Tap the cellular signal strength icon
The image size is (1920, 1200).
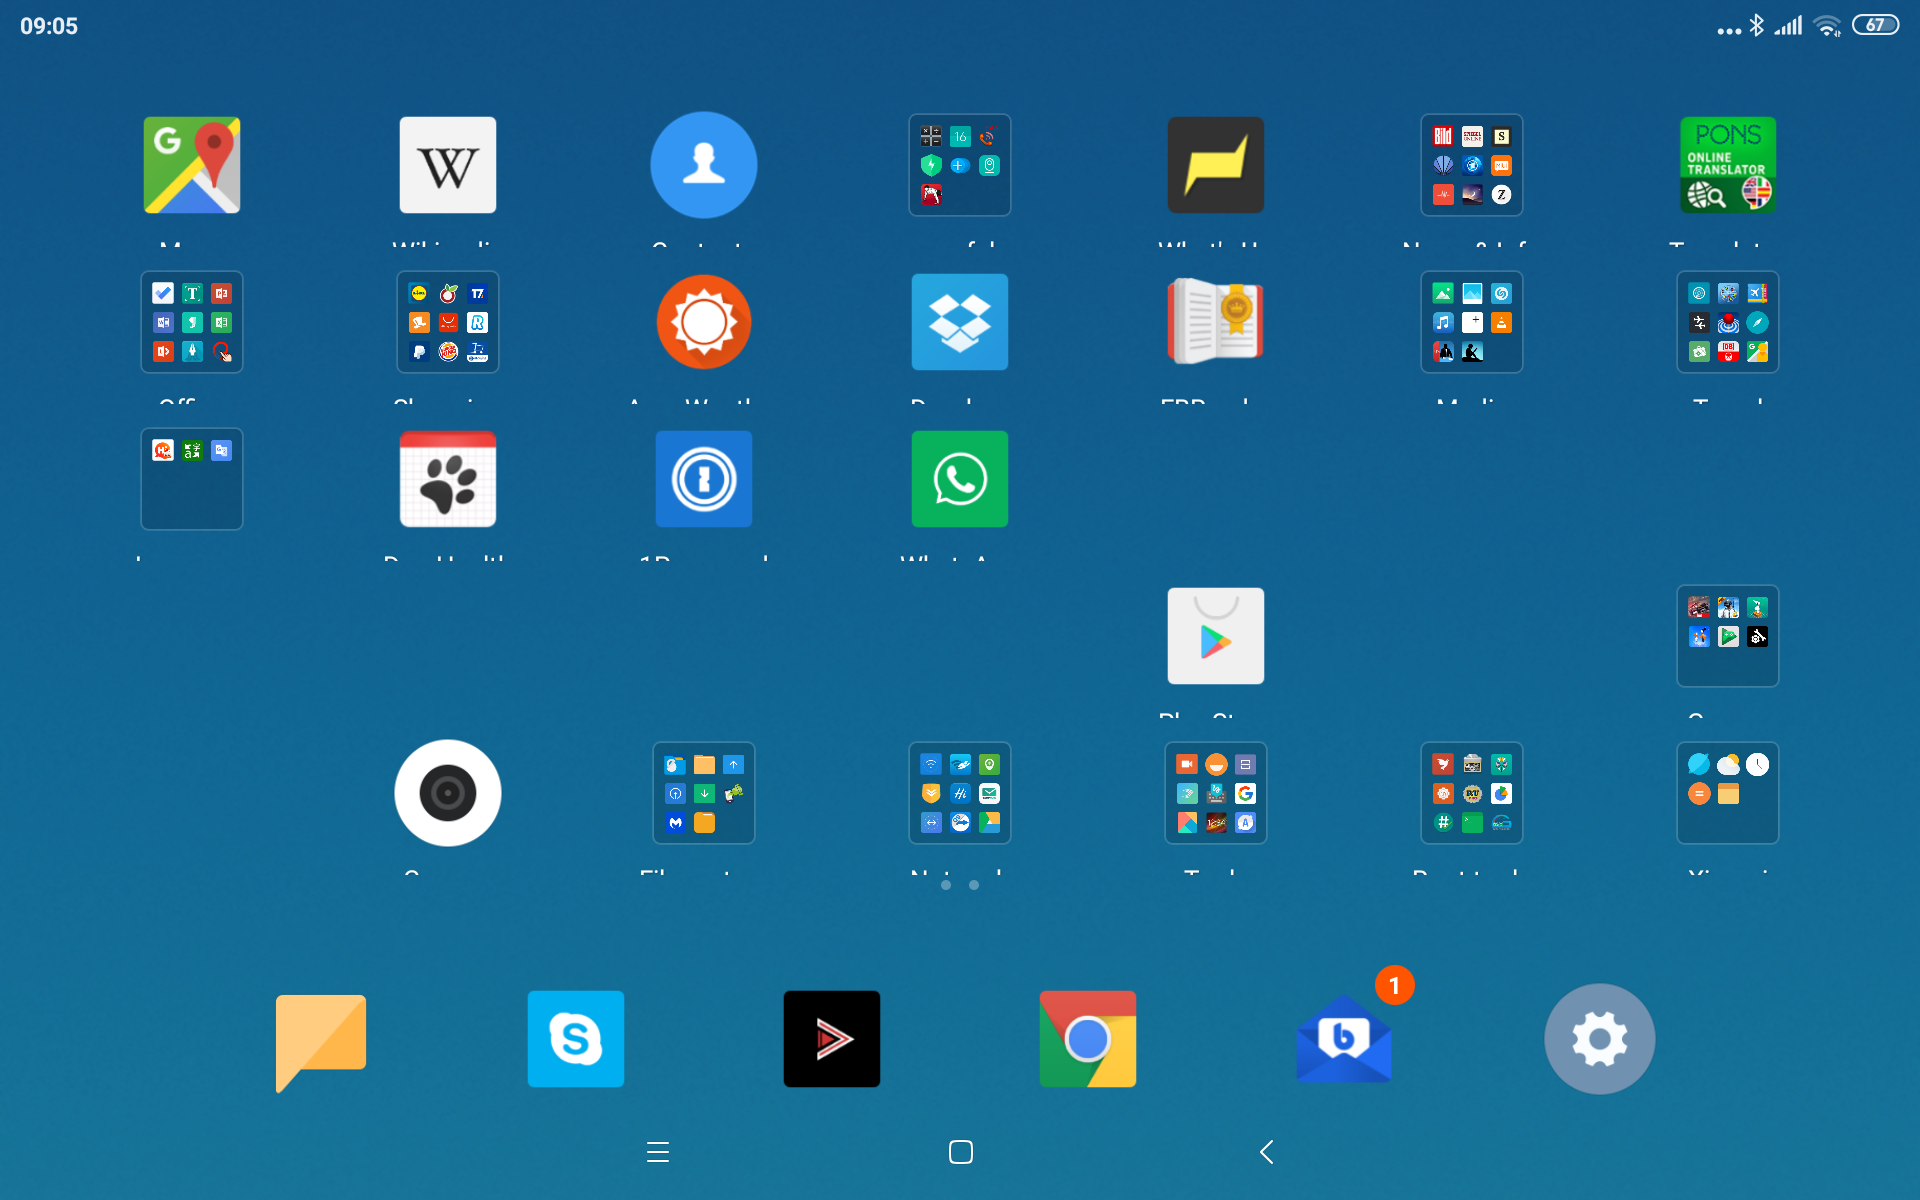1788,26
